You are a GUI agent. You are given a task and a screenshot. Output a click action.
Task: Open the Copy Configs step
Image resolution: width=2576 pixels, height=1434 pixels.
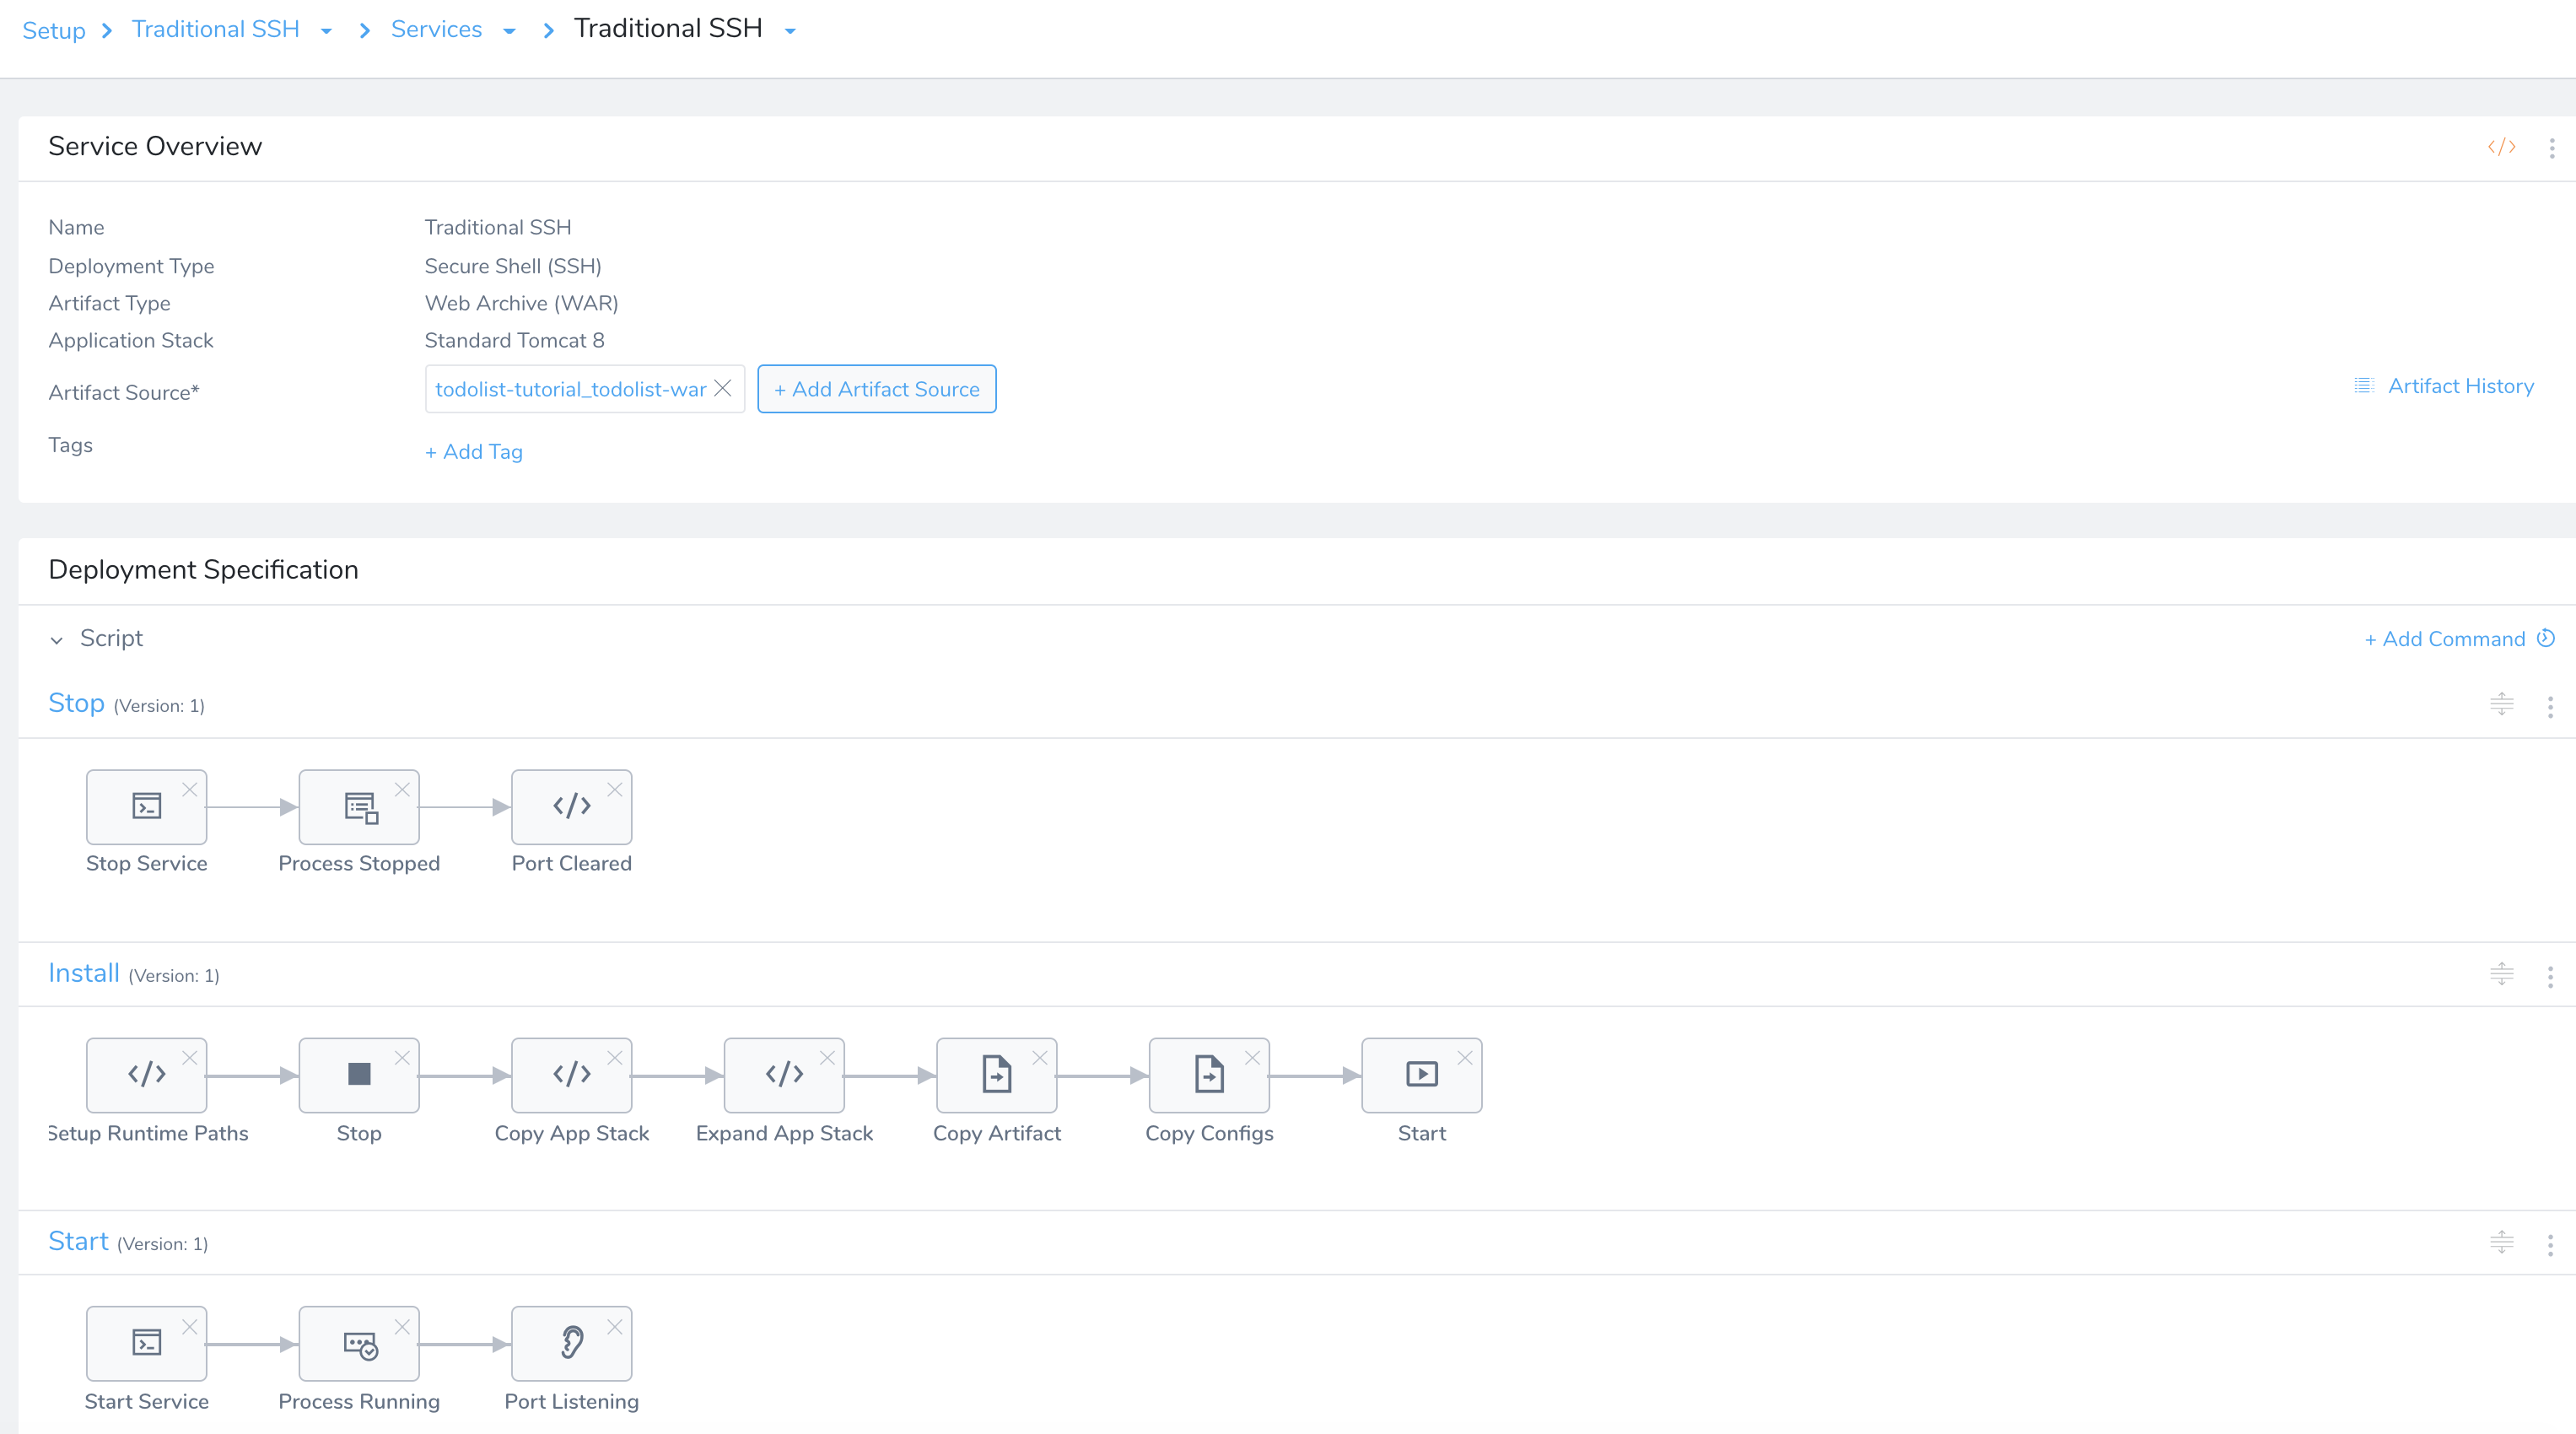pyautogui.click(x=1209, y=1075)
